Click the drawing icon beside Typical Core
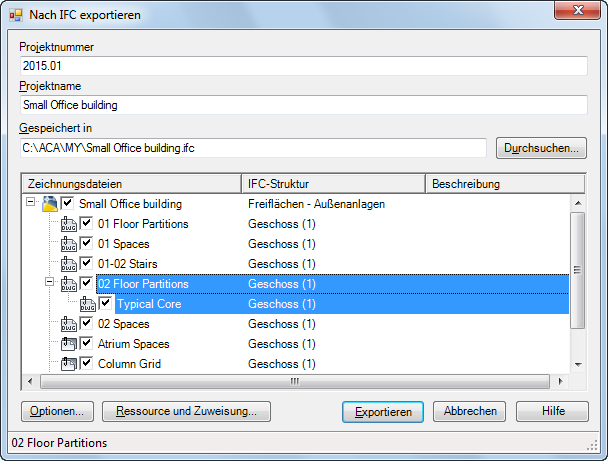This screenshot has height=461, width=608. pos(88,304)
